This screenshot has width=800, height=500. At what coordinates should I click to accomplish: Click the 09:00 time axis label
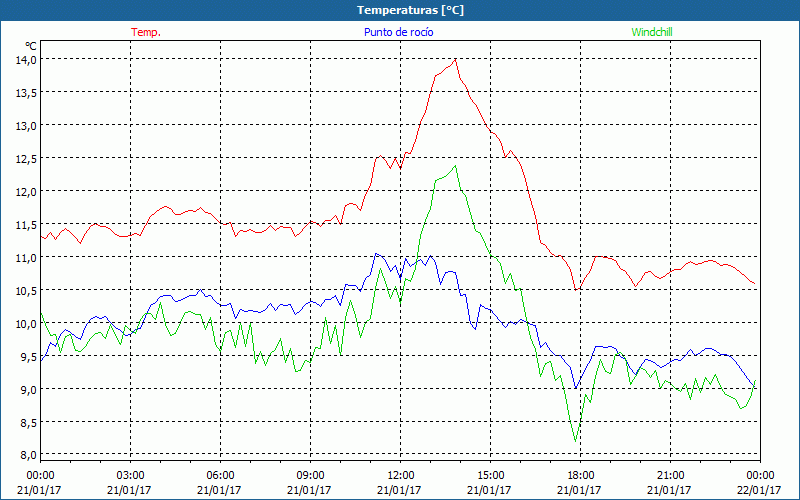[310, 475]
